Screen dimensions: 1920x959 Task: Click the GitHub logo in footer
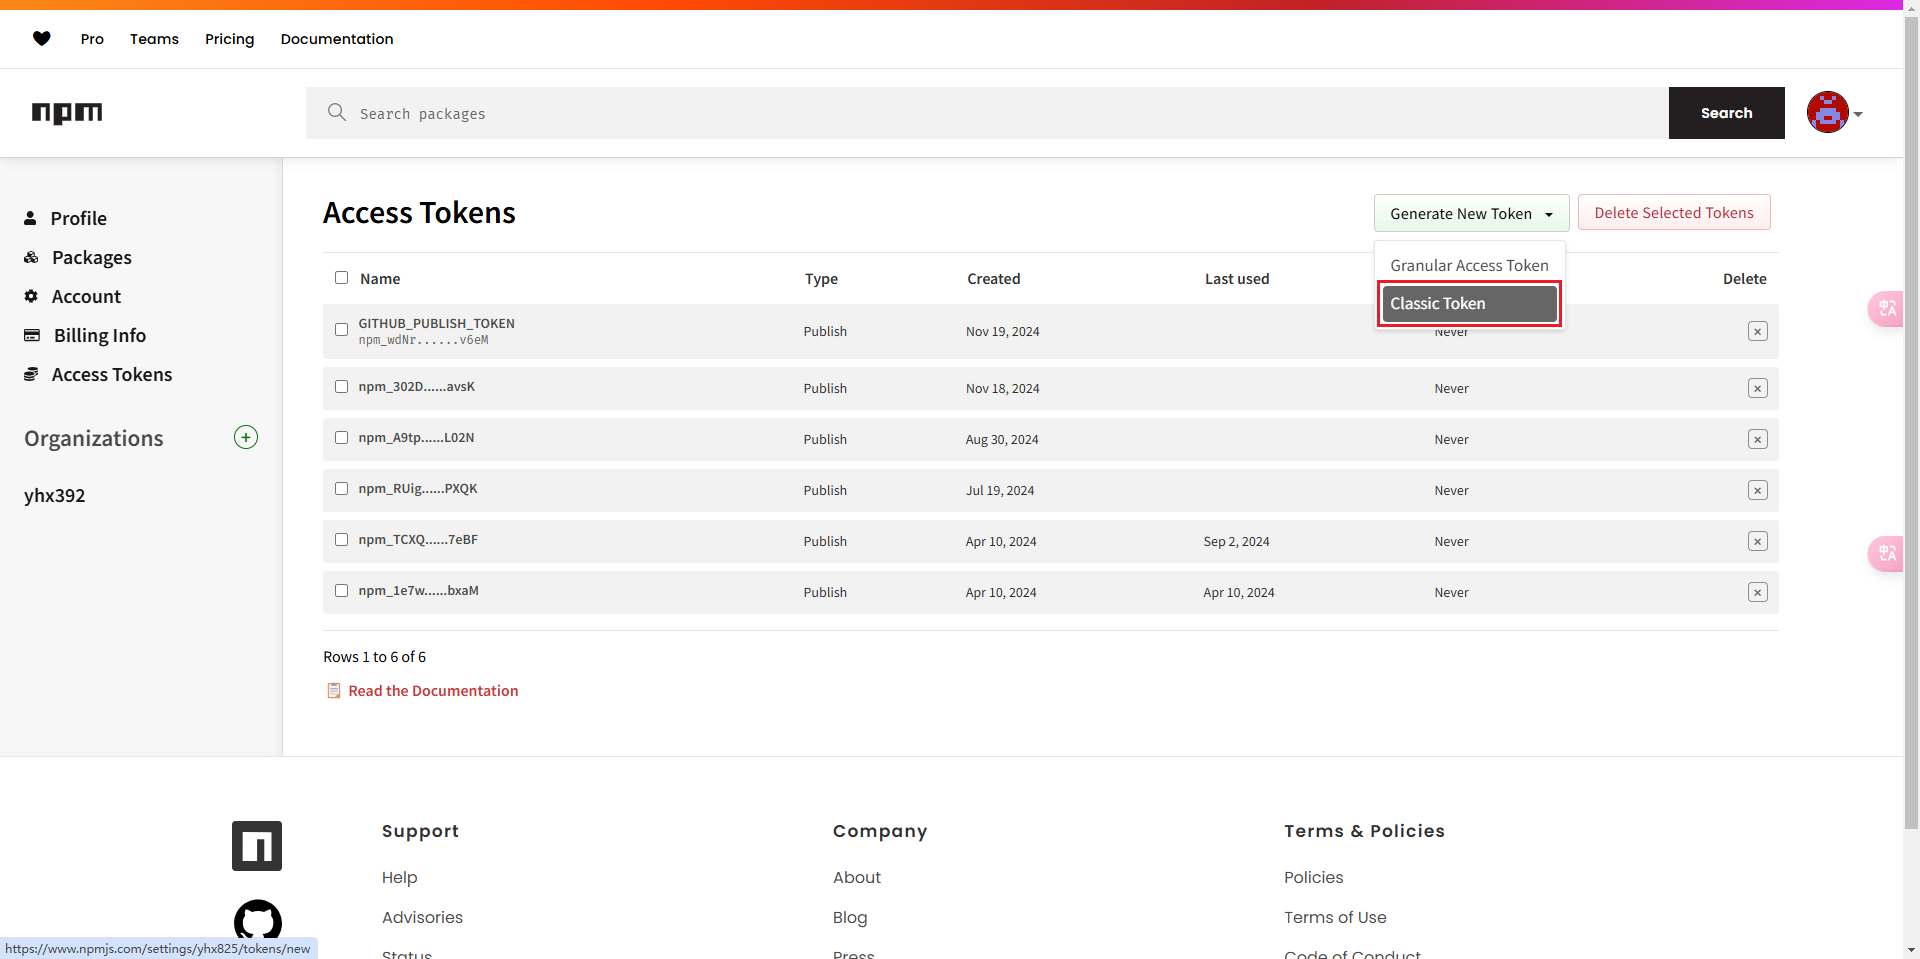click(257, 921)
